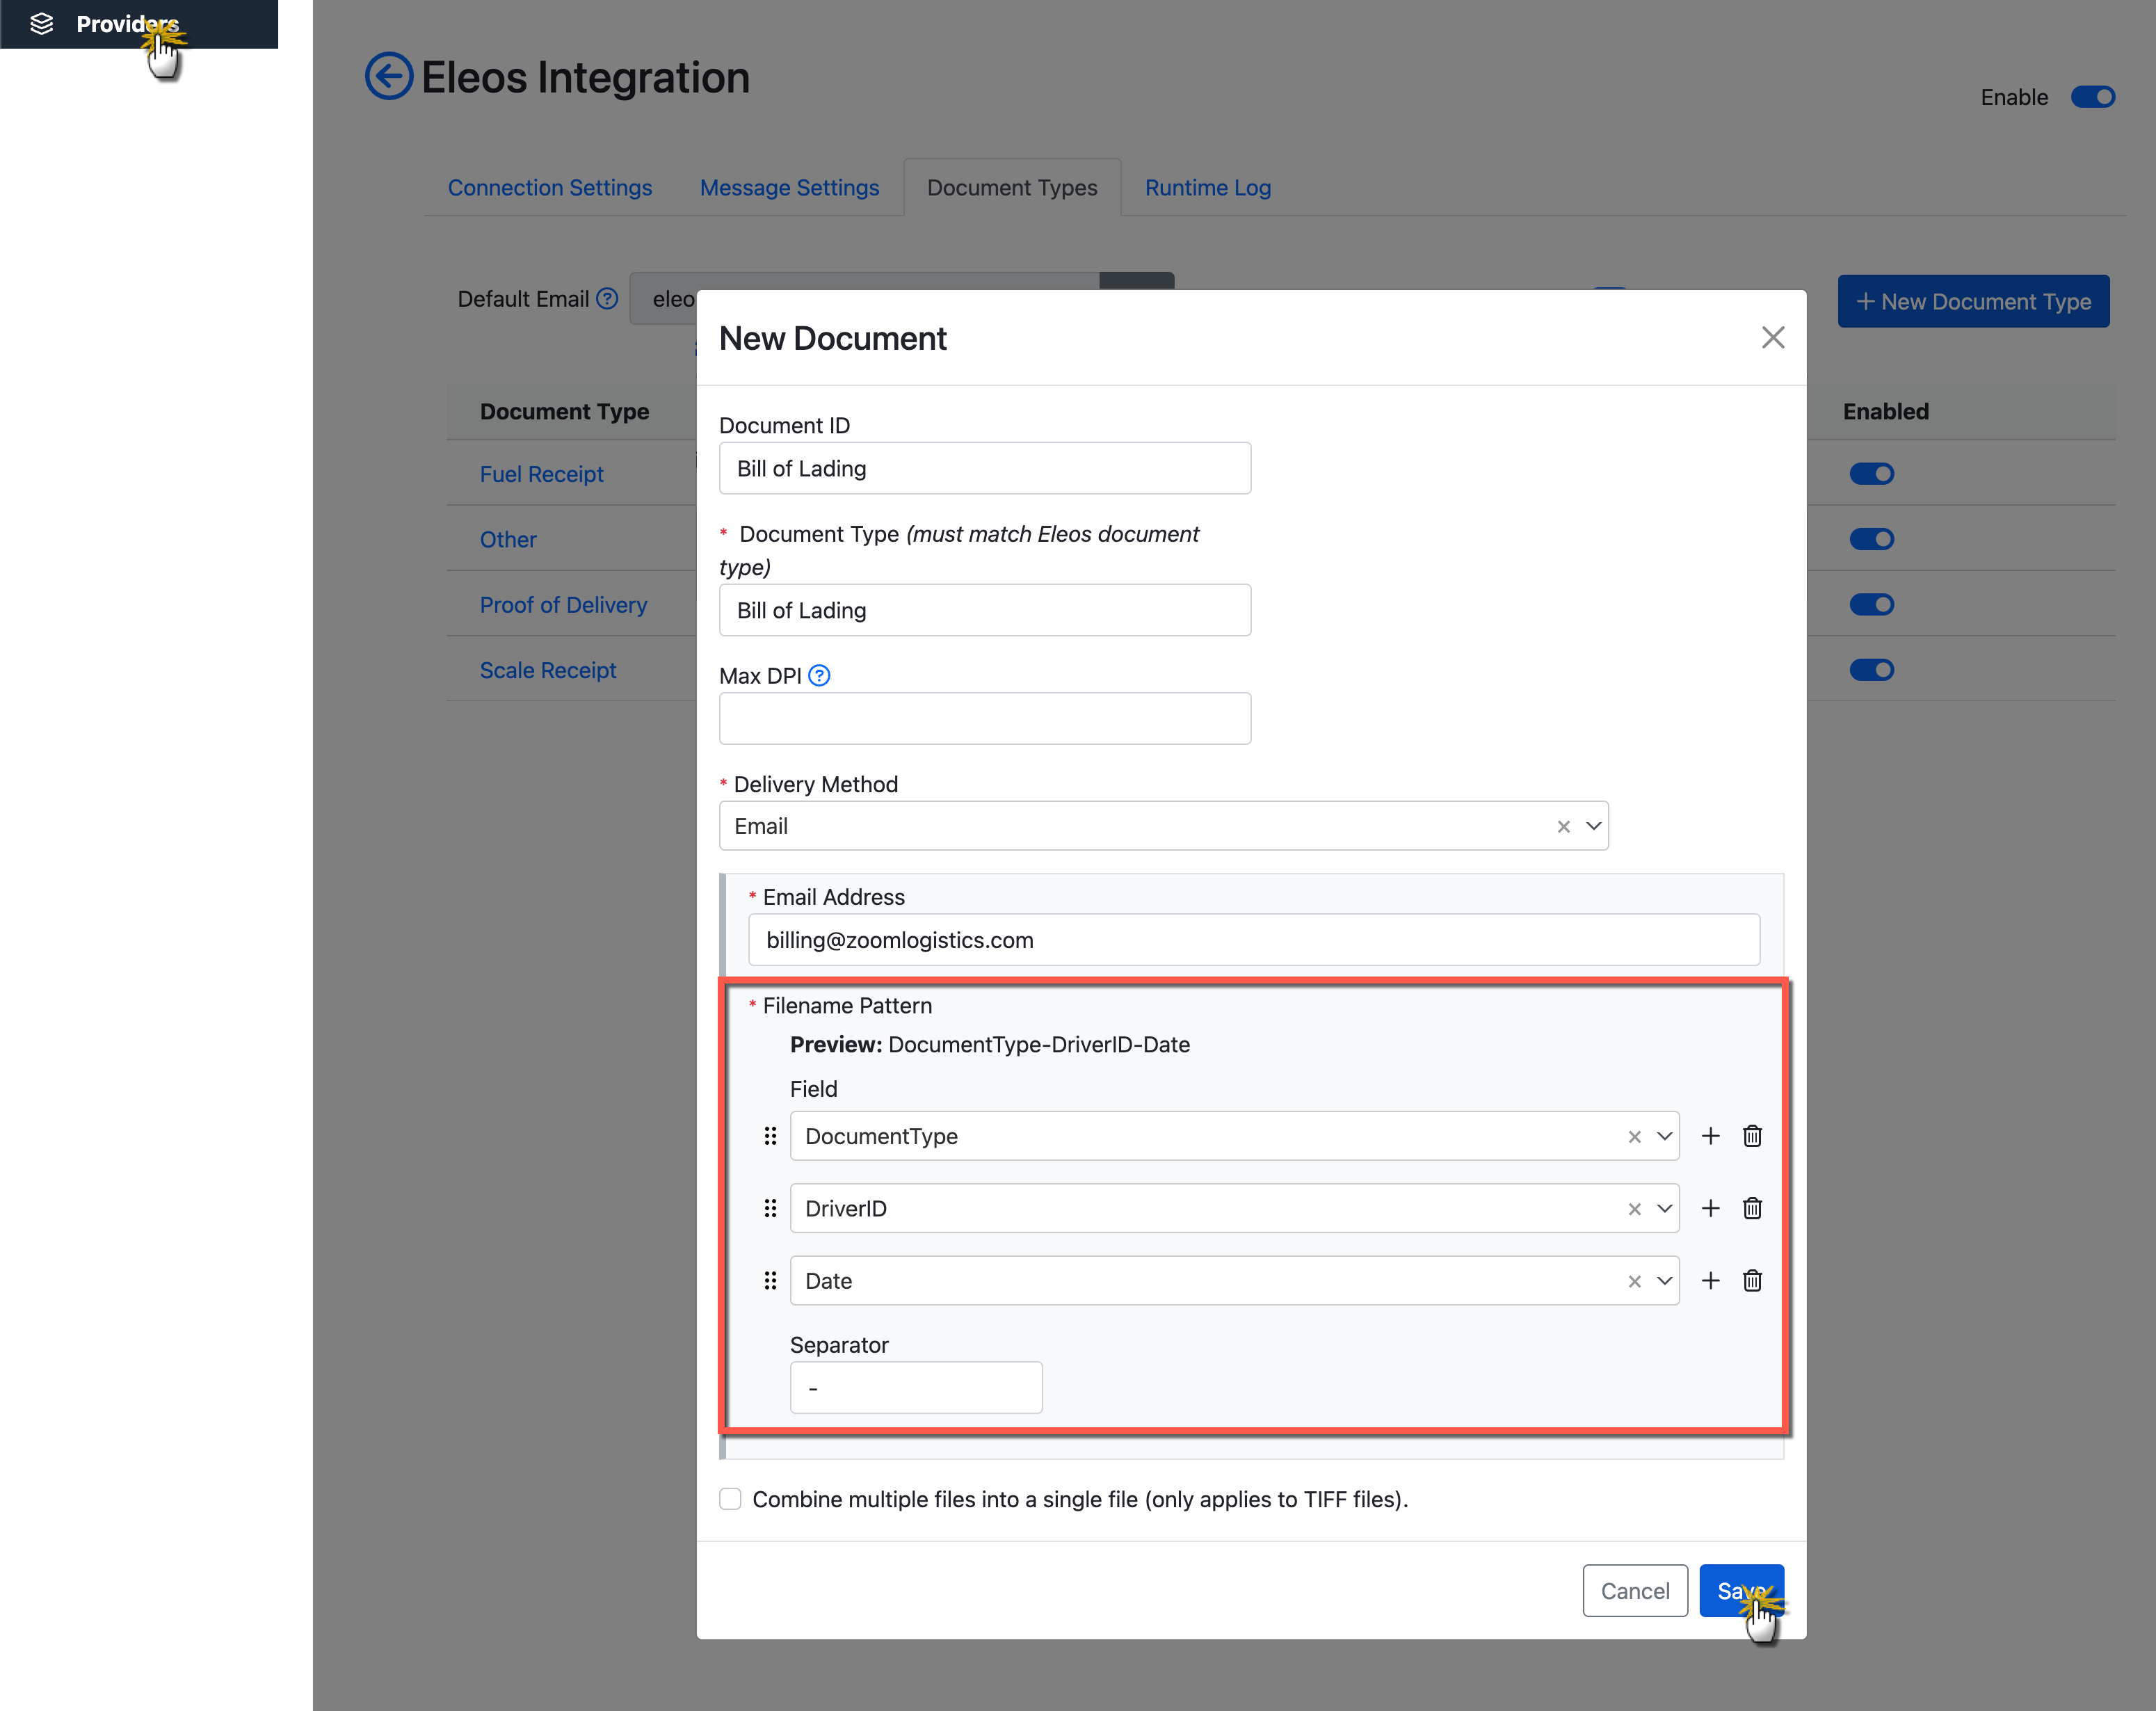Click trash icon on the Date row

tap(1752, 1281)
